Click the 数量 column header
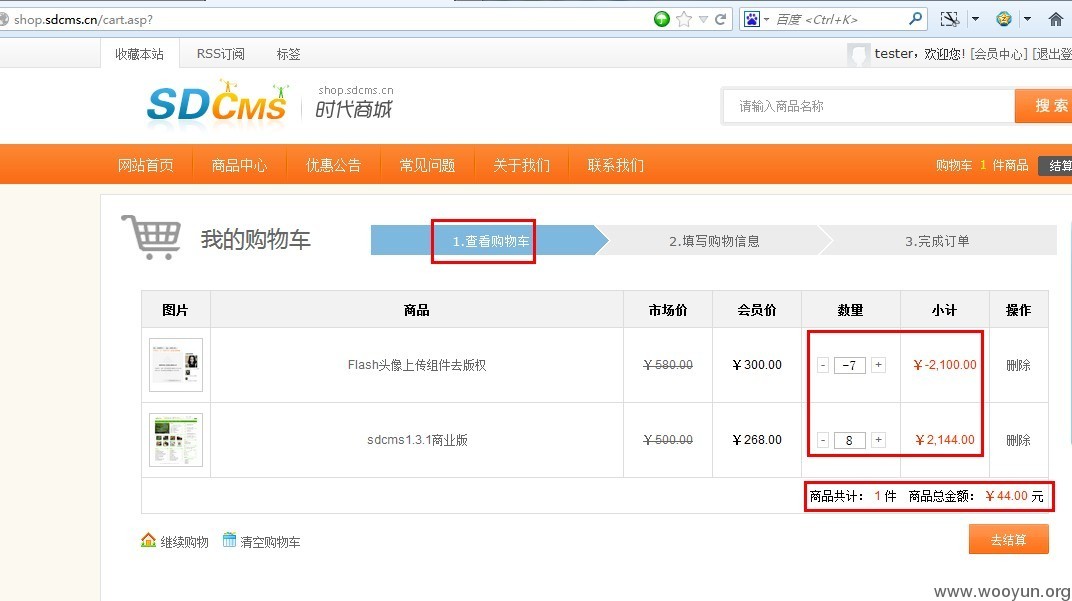 (850, 310)
